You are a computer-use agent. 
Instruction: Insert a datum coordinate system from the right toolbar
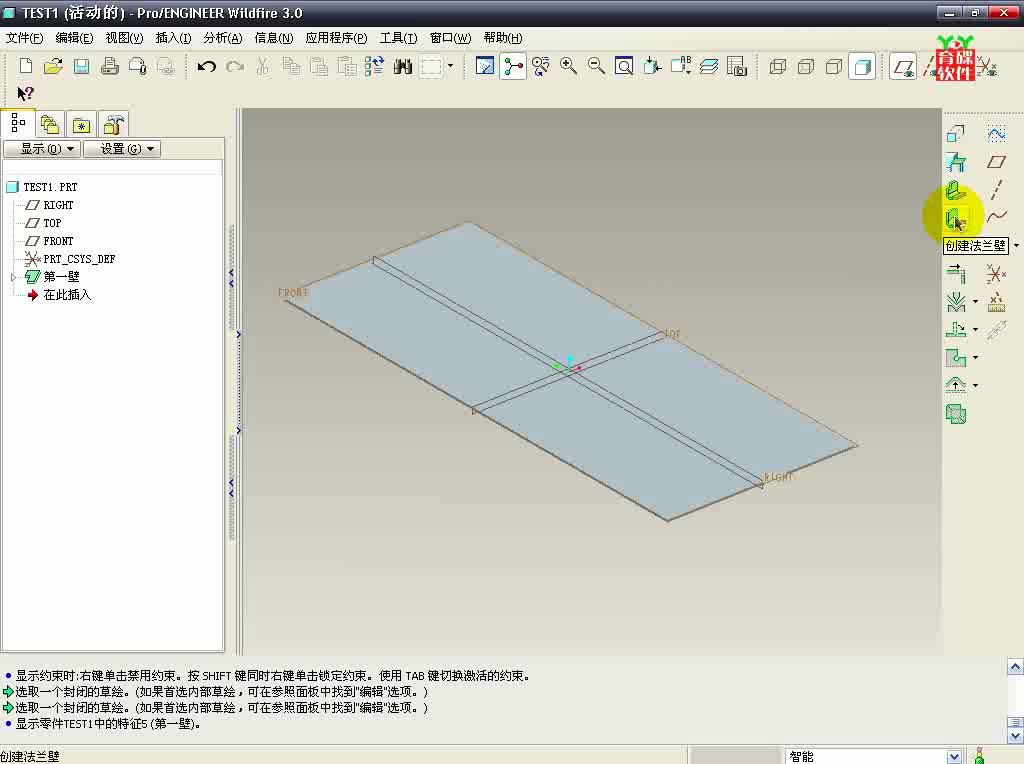point(997,274)
